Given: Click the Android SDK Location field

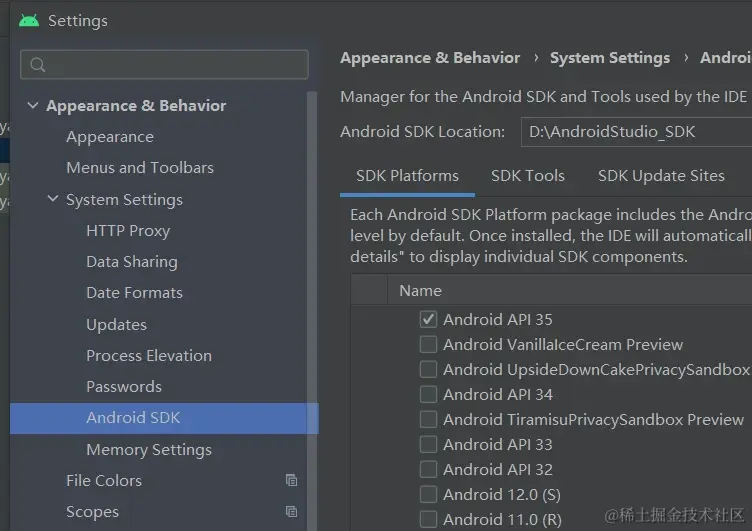Looking at the screenshot, I should (636, 132).
